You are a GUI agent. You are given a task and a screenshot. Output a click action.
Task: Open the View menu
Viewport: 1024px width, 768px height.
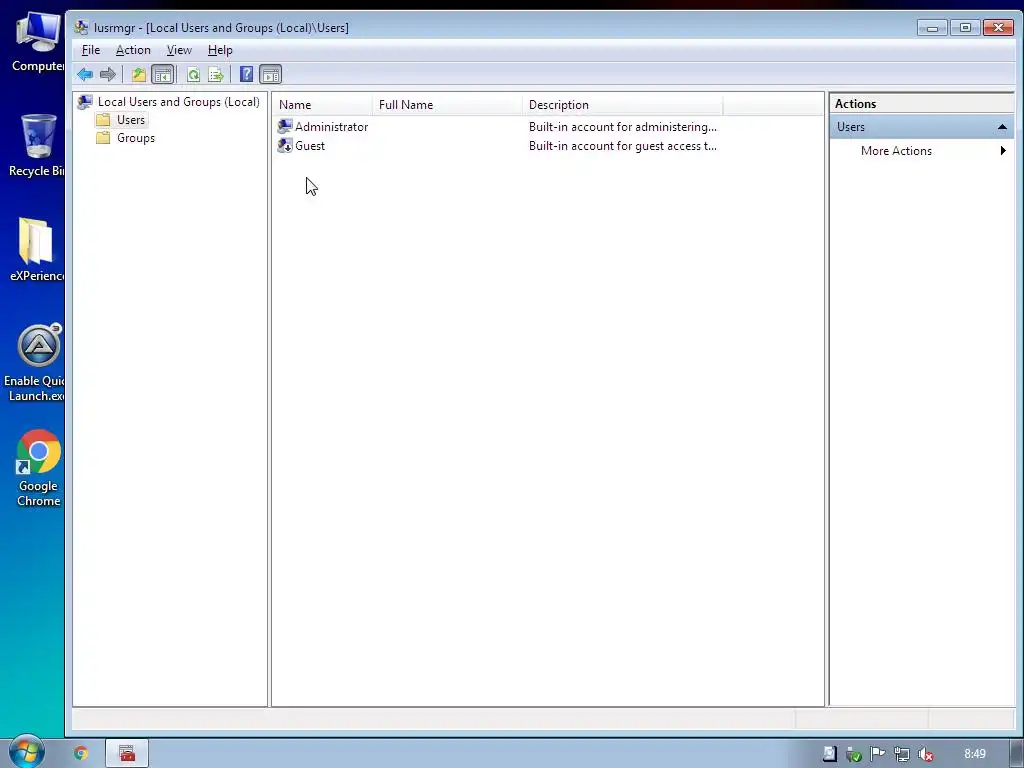(x=179, y=50)
